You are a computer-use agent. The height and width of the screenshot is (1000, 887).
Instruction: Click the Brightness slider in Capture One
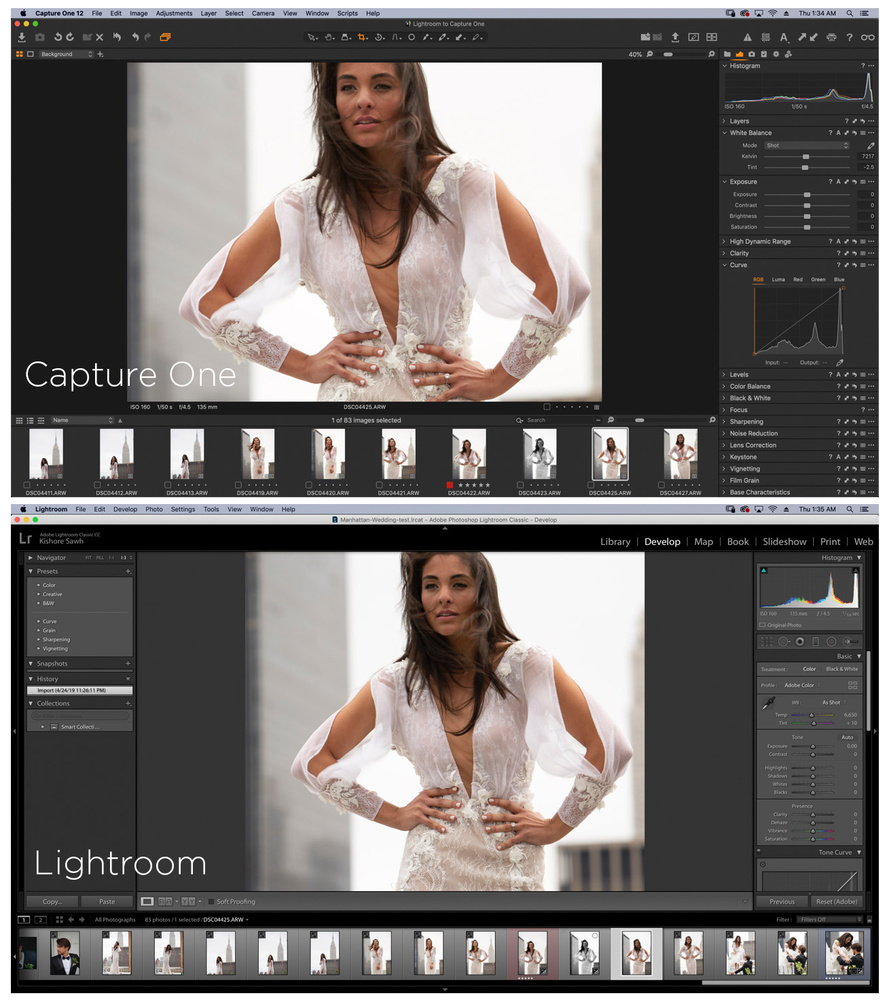coord(807,216)
